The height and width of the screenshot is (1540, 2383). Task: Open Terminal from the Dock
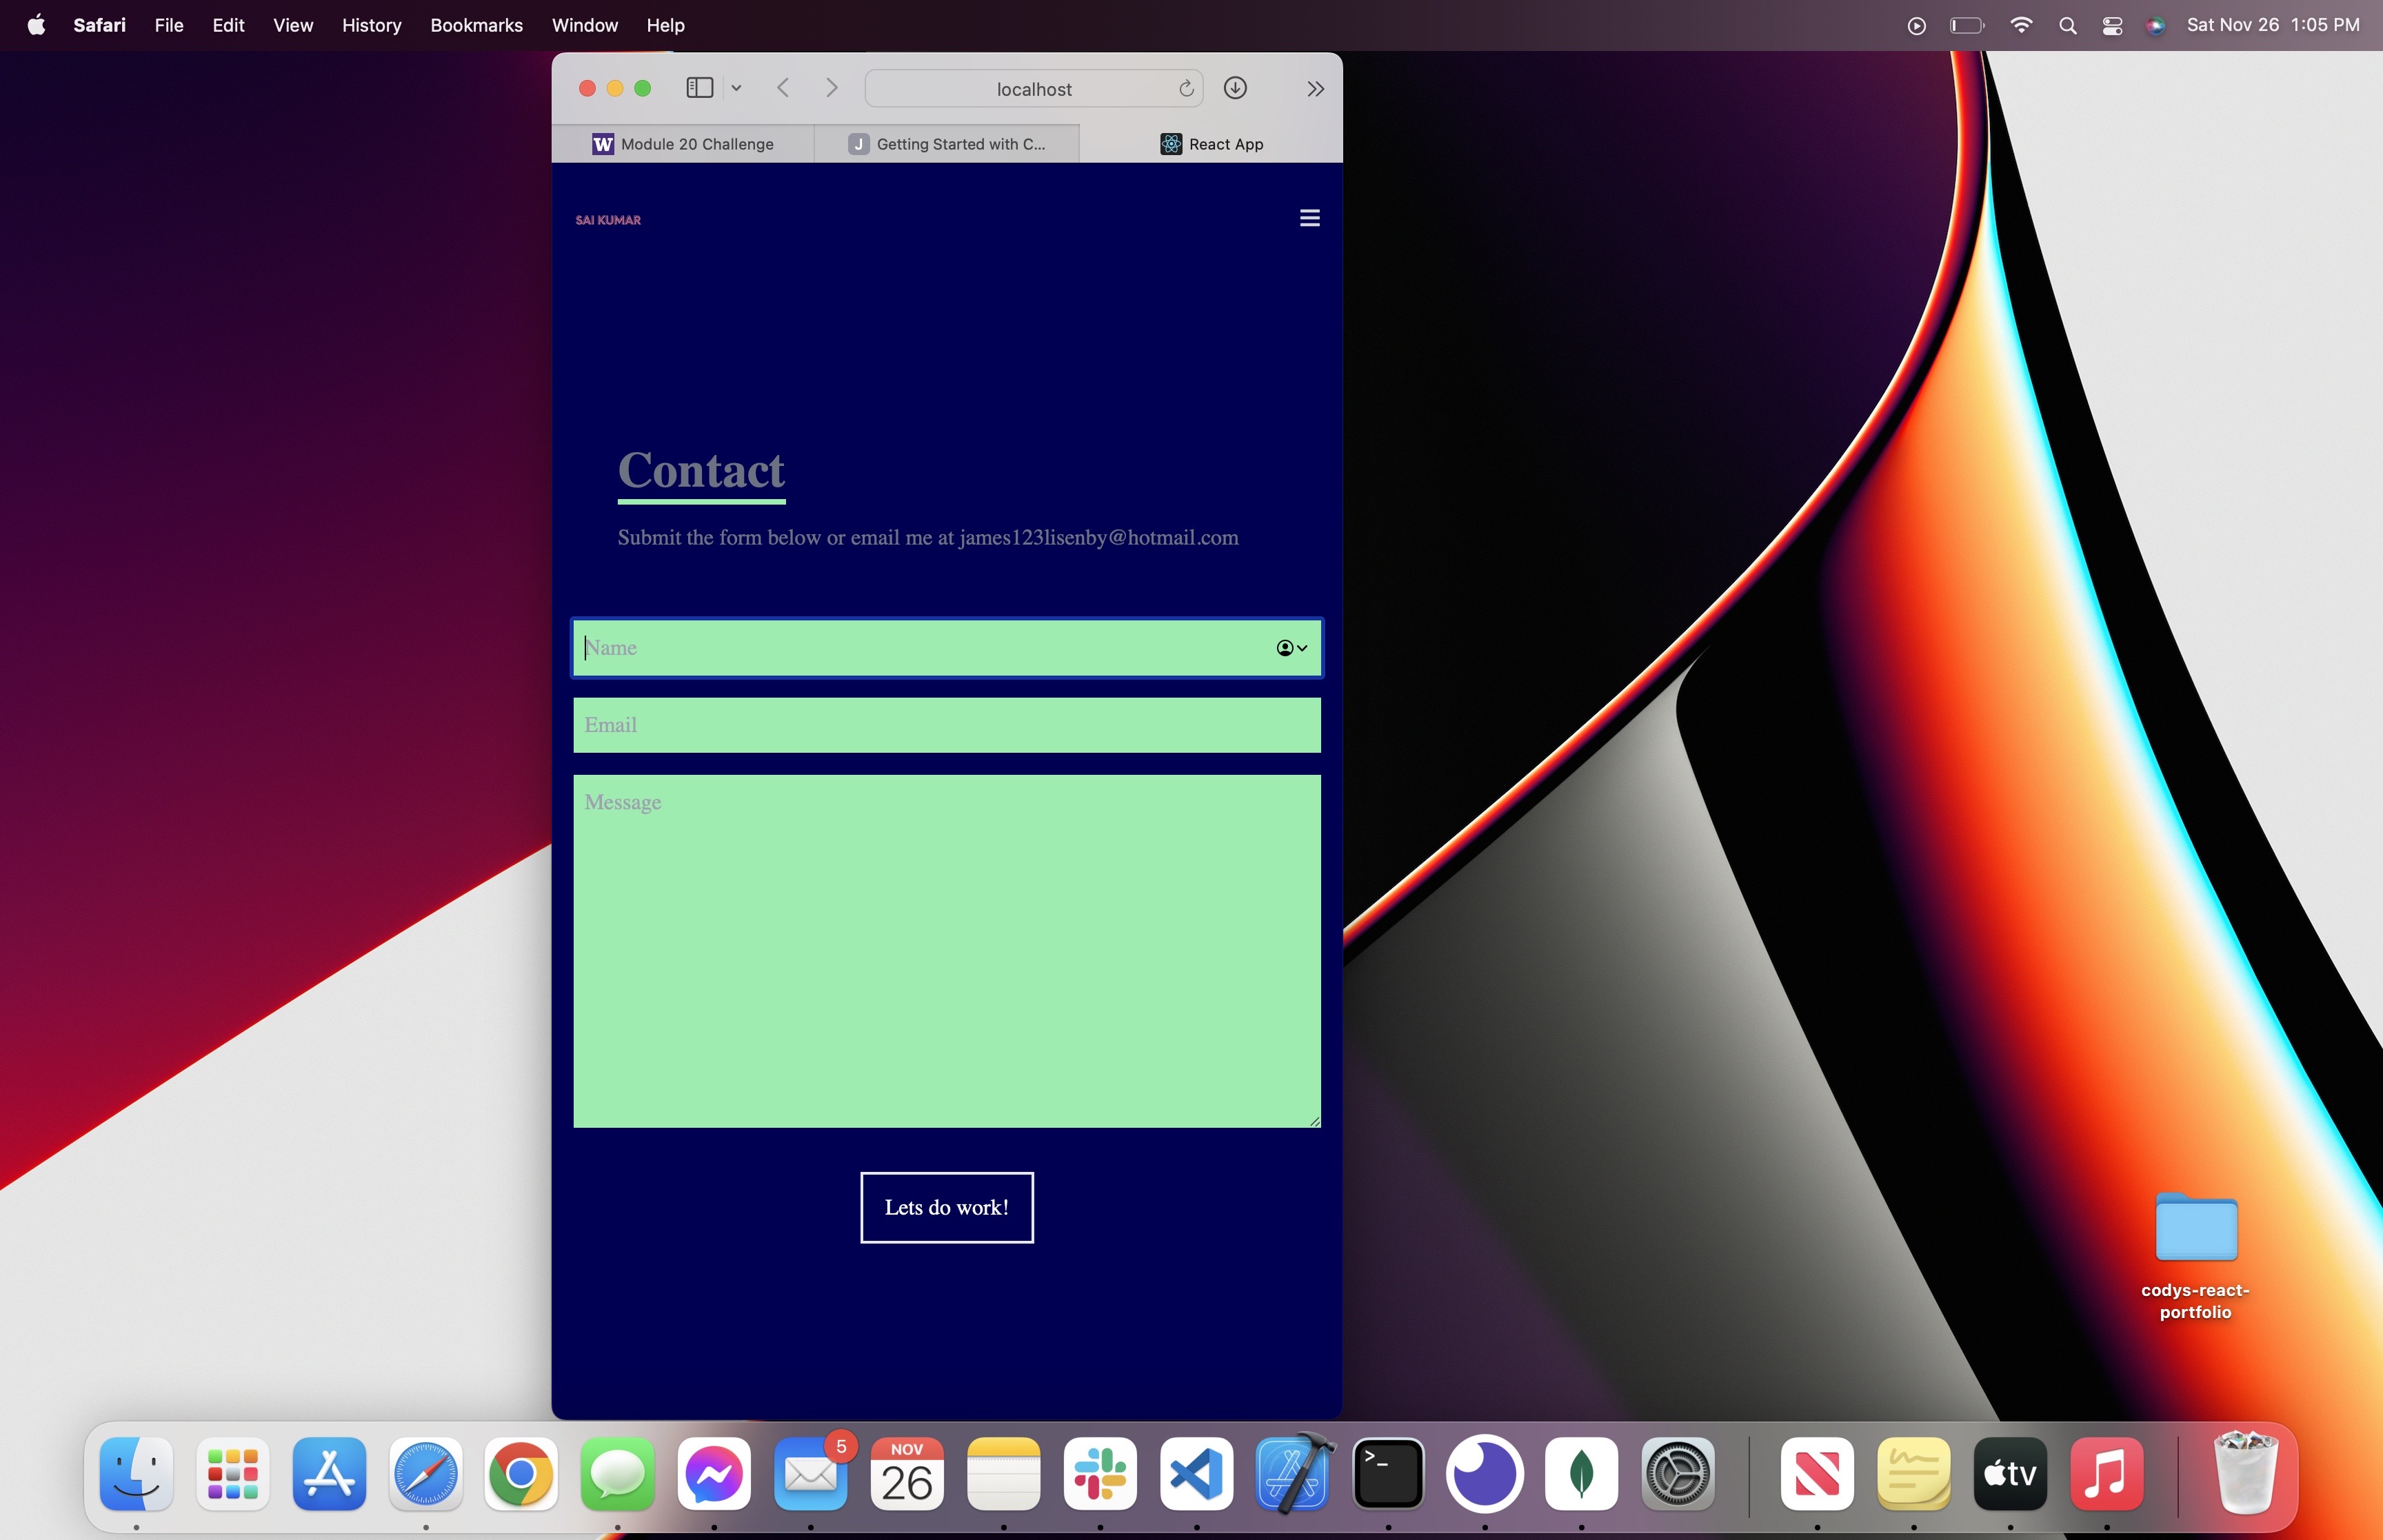1389,1474
